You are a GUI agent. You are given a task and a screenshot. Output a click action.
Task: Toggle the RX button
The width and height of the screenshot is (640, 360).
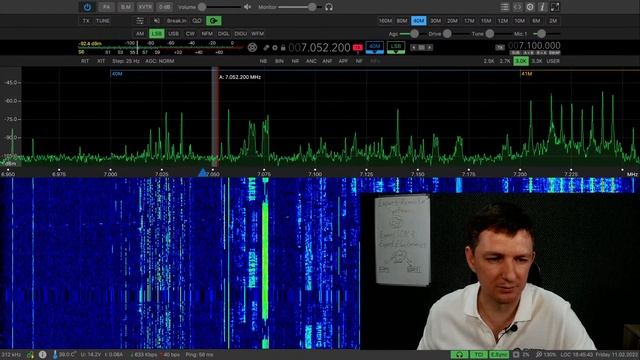coord(106,7)
